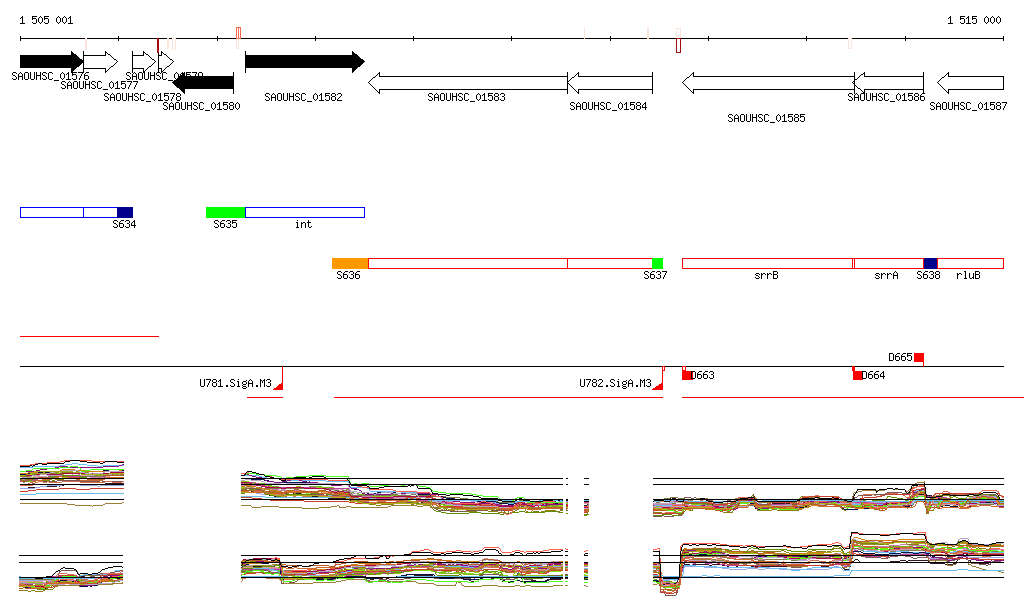Click the red U781.SigA.M3 promoter marker

pos(279,386)
